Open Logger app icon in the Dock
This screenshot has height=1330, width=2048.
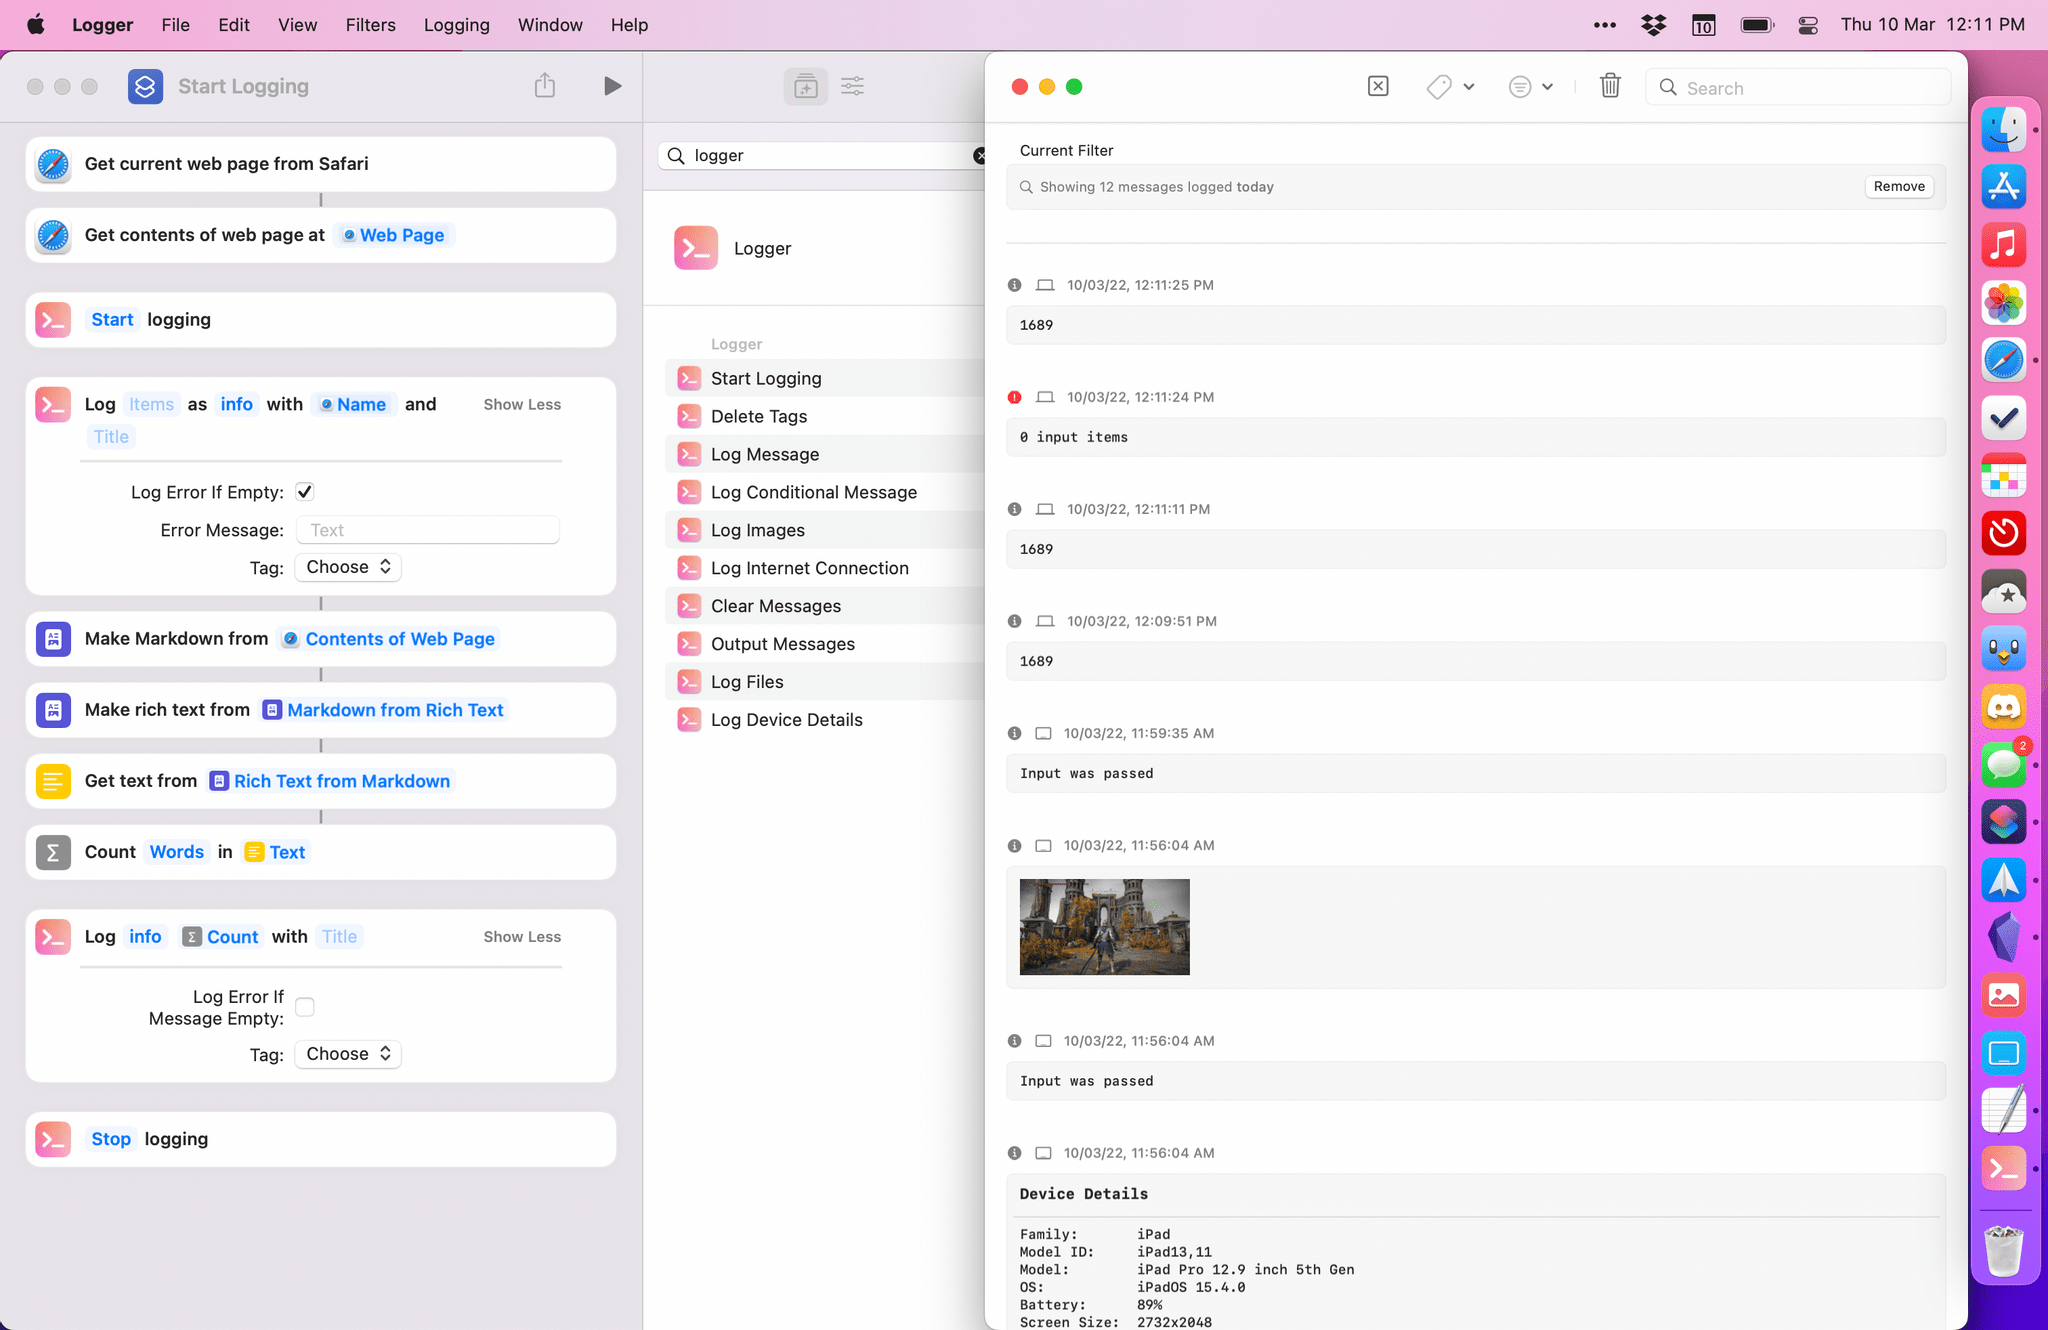pyautogui.click(x=2004, y=1168)
